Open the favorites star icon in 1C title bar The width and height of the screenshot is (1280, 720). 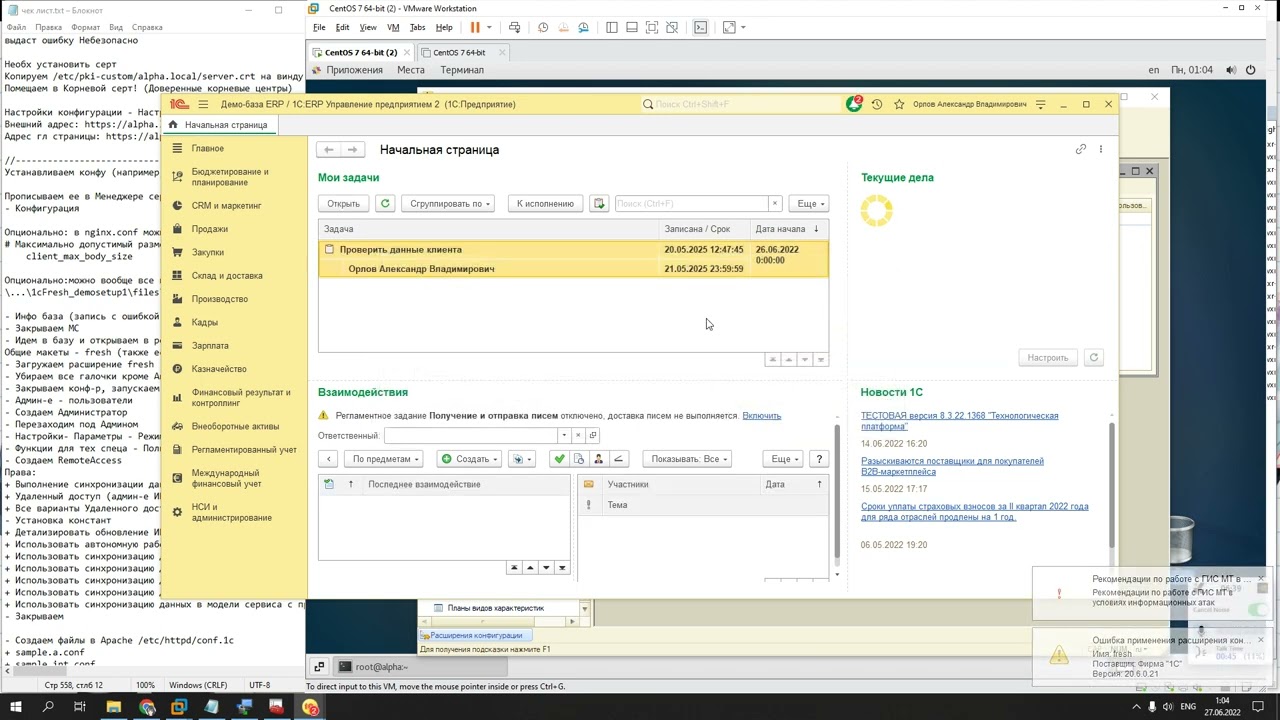(x=899, y=104)
